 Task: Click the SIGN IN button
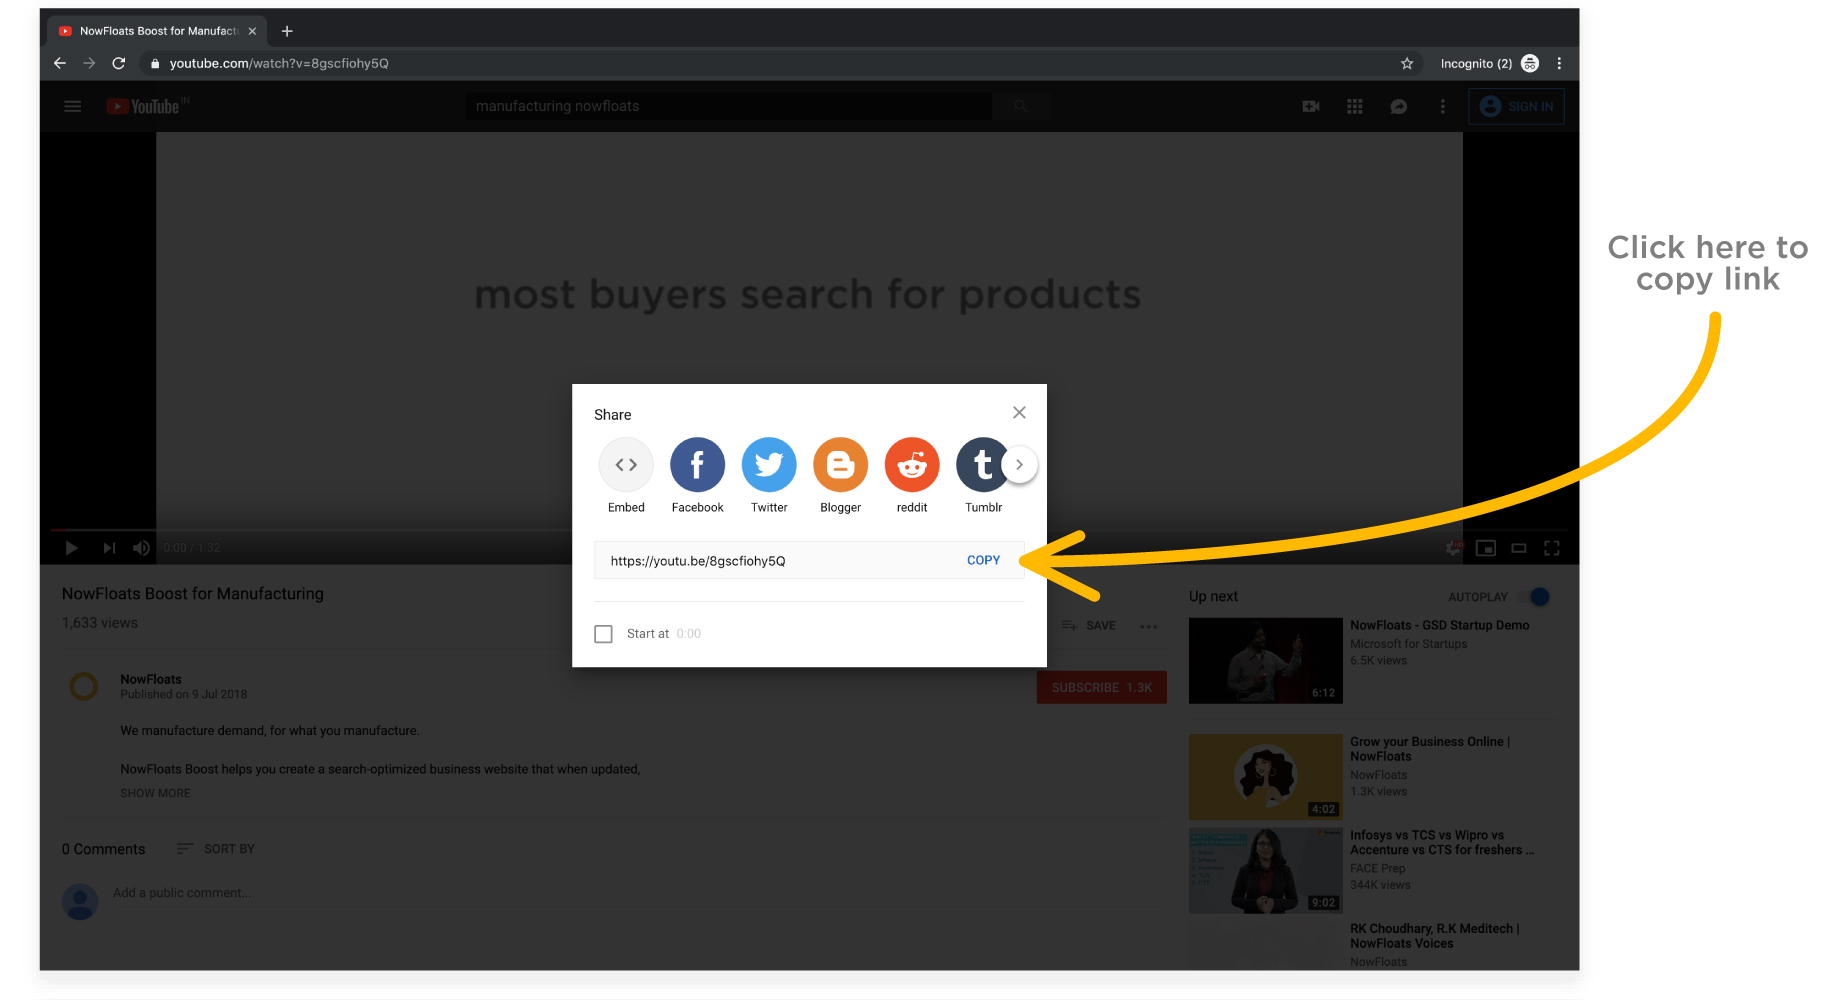pos(1516,106)
